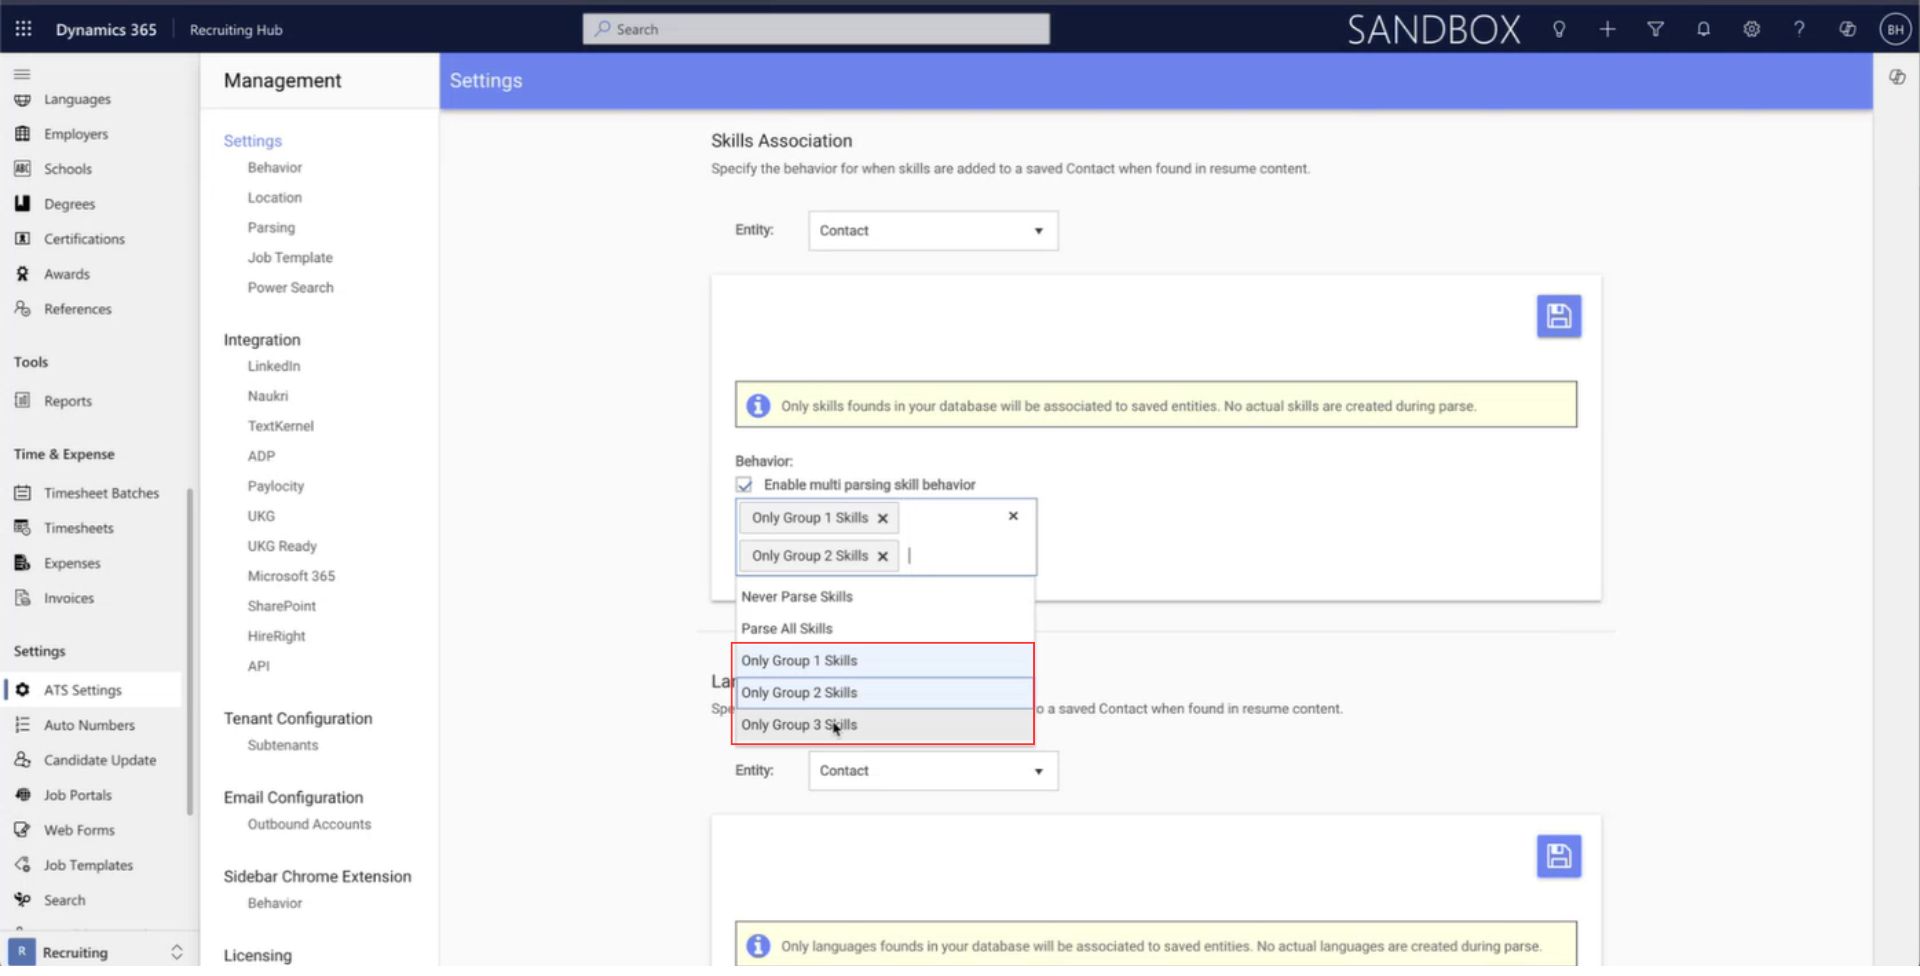This screenshot has height=976, width=1920.
Task: Open LinkedIn integration
Action: pyautogui.click(x=274, y=366)
